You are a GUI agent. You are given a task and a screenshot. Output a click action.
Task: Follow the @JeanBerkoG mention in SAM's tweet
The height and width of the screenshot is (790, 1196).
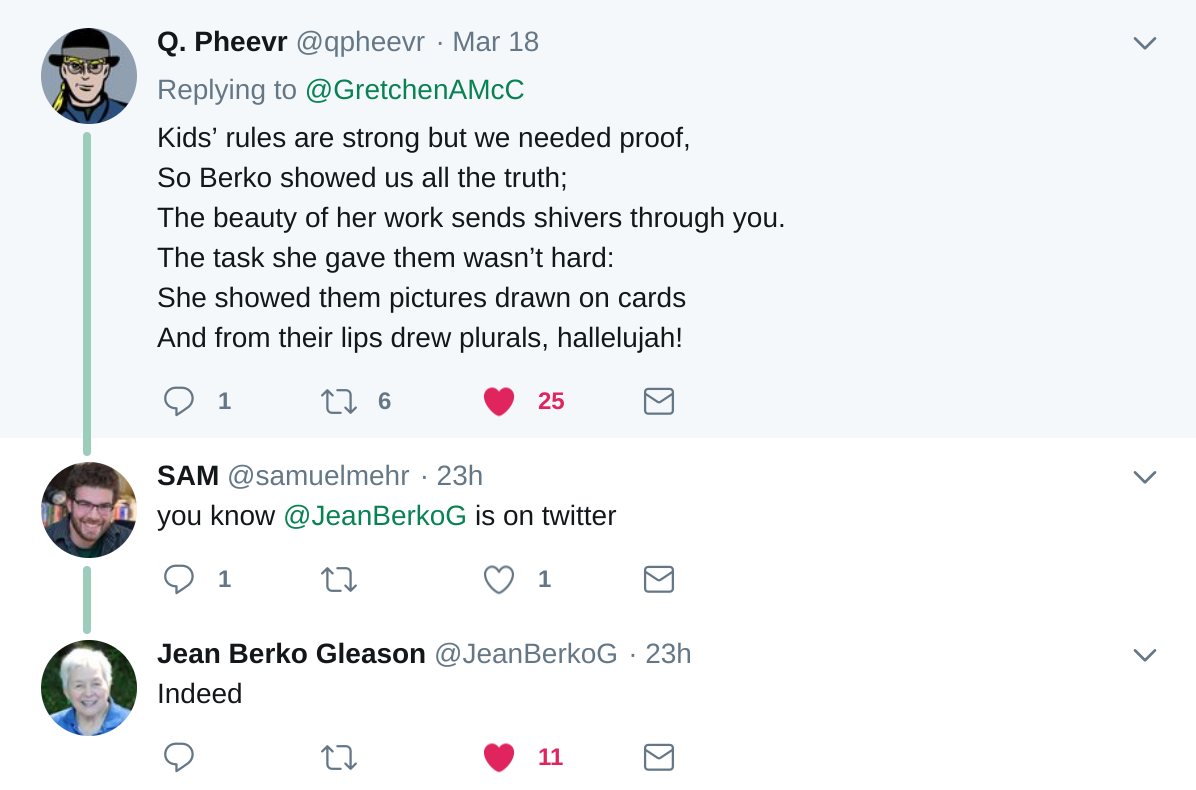[x=375, y=516]
